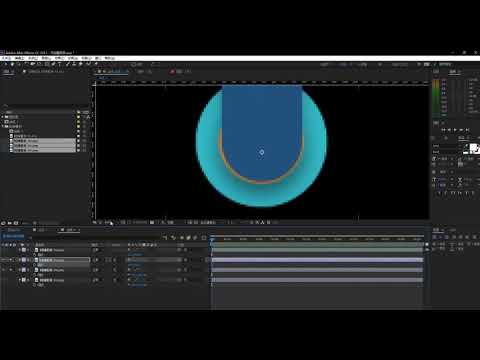Select the Selection arrow tool in toolbar

point(5,64)
